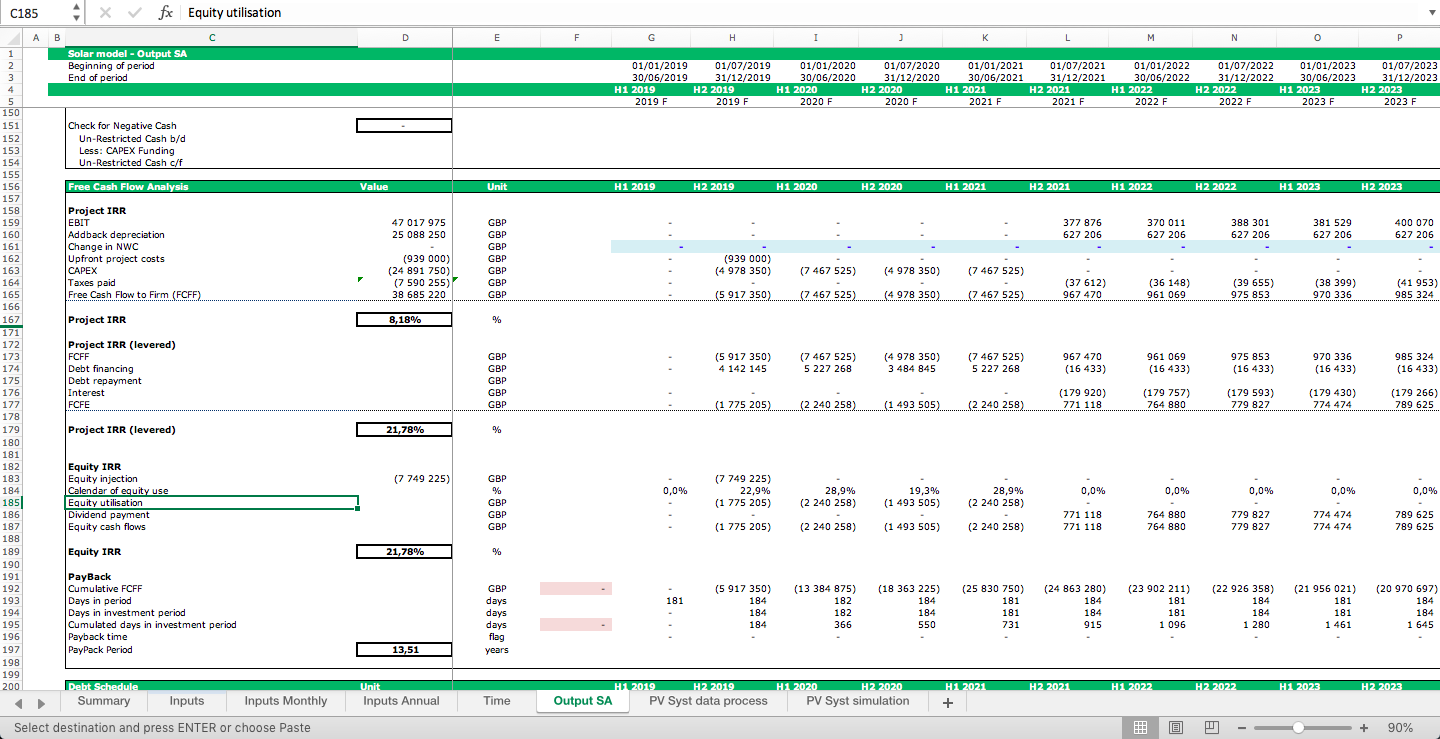Open the insert function fx button
1440x739 pixels.
(165, 13)
